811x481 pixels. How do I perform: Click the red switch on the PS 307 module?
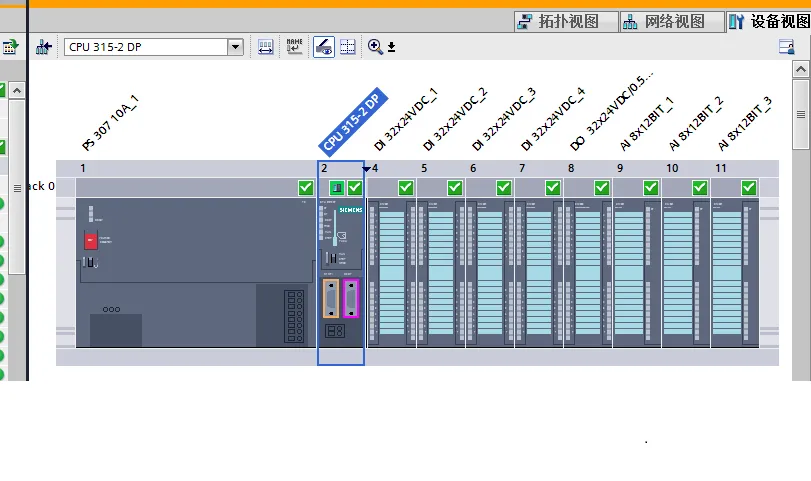click(91, 240)
